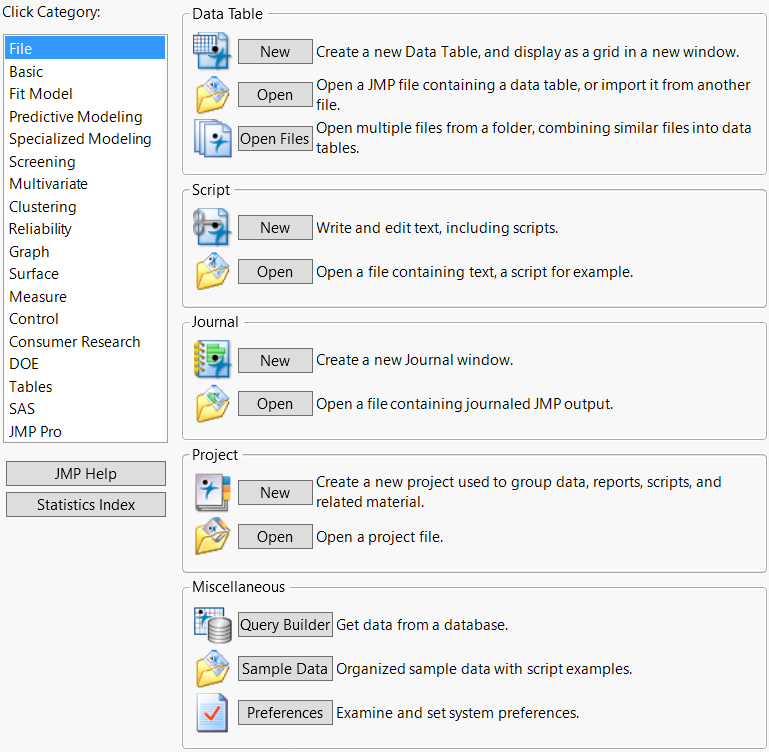
Task: Click the new Script icon
Action: pyautogui.click(x=212, y=227)
